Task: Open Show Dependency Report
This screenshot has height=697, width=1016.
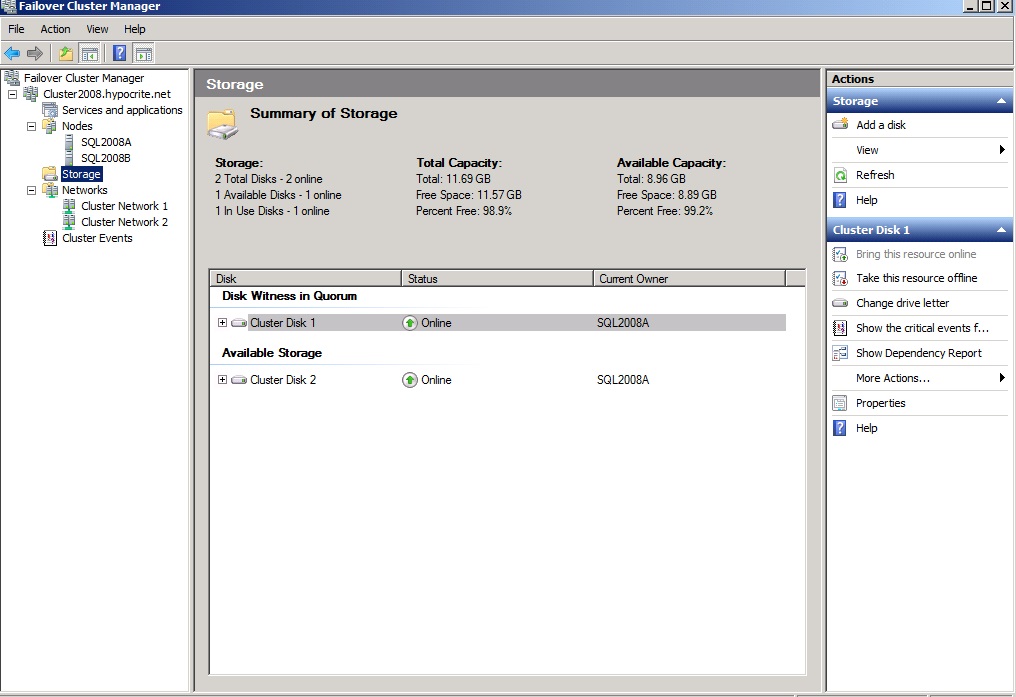Action: (919, 353)
